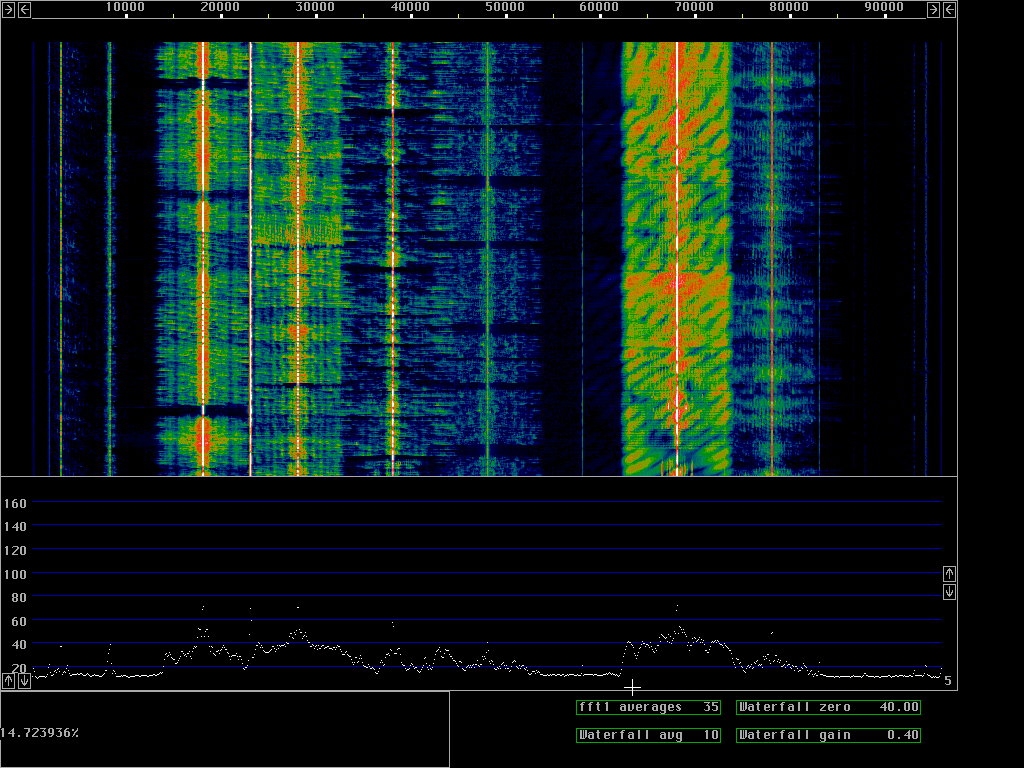Click the 160 dB scale label

pyautogui.click(x=15, y=504)
